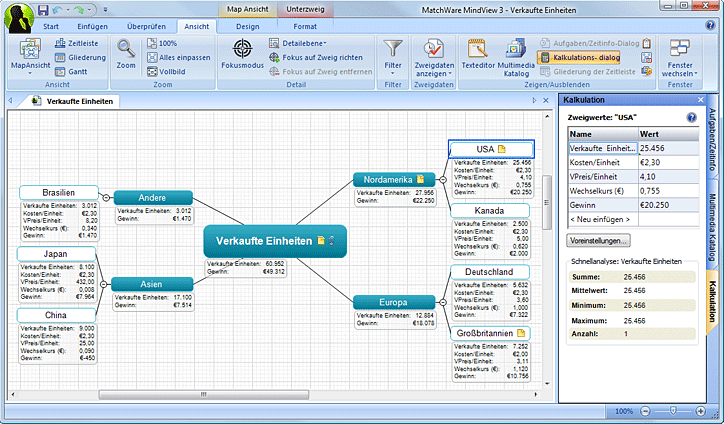Image resolution: width=724 pixels, height=424 pixels.
Task: Toggle the Kalkulations-dialog panel
Action: (x=579, y=58)
